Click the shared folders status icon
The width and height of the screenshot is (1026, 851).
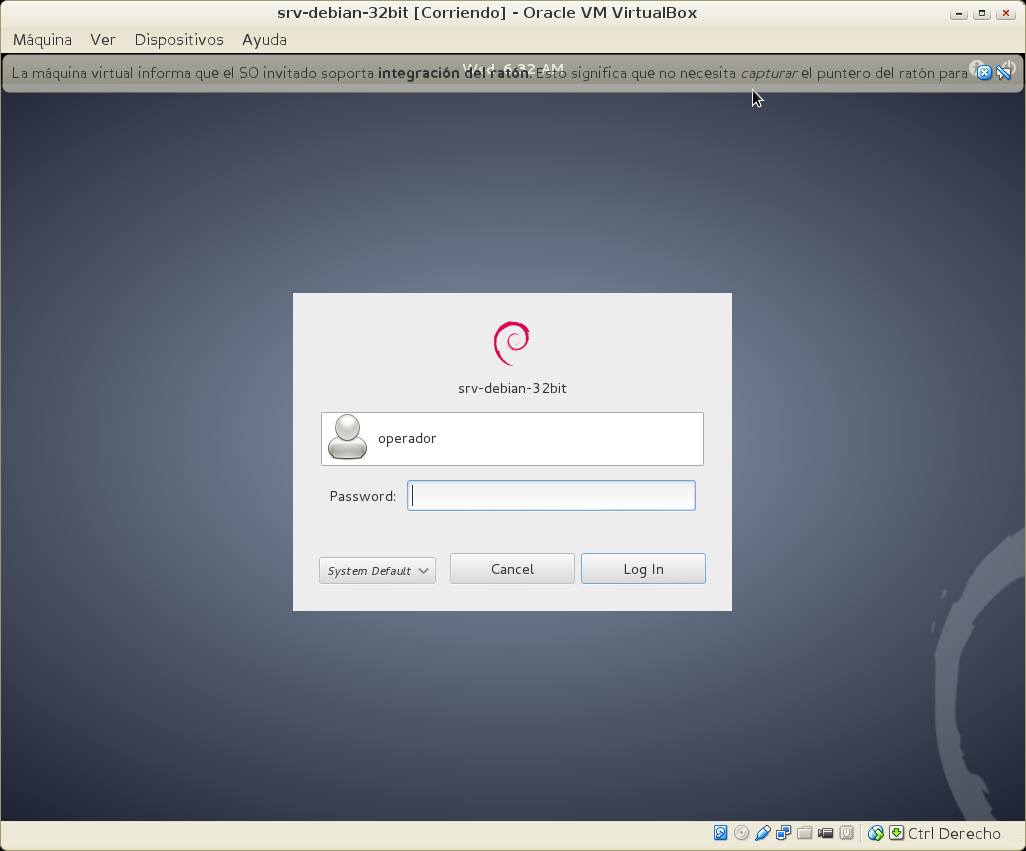[805, 833]
